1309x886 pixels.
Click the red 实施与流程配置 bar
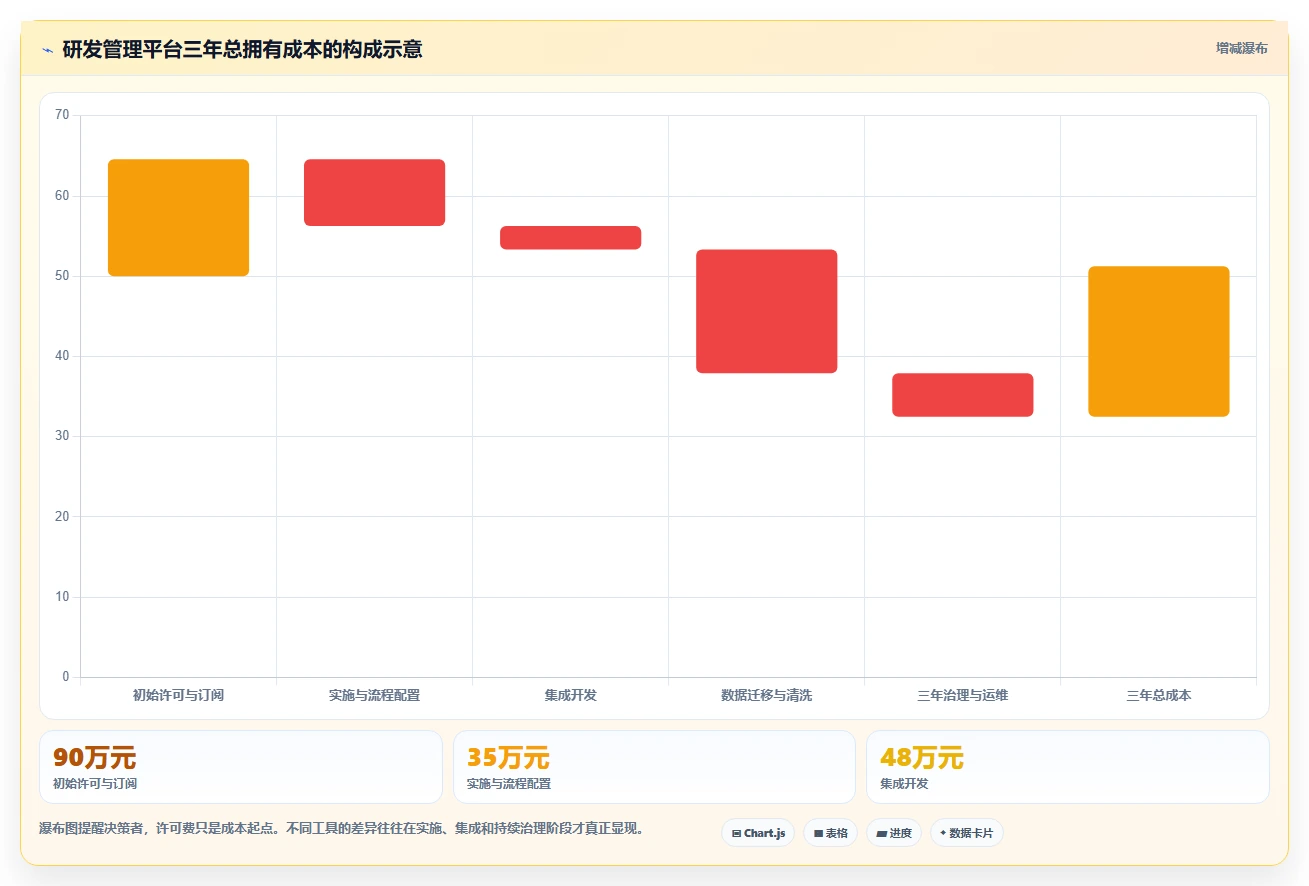[x=374, y=192]
